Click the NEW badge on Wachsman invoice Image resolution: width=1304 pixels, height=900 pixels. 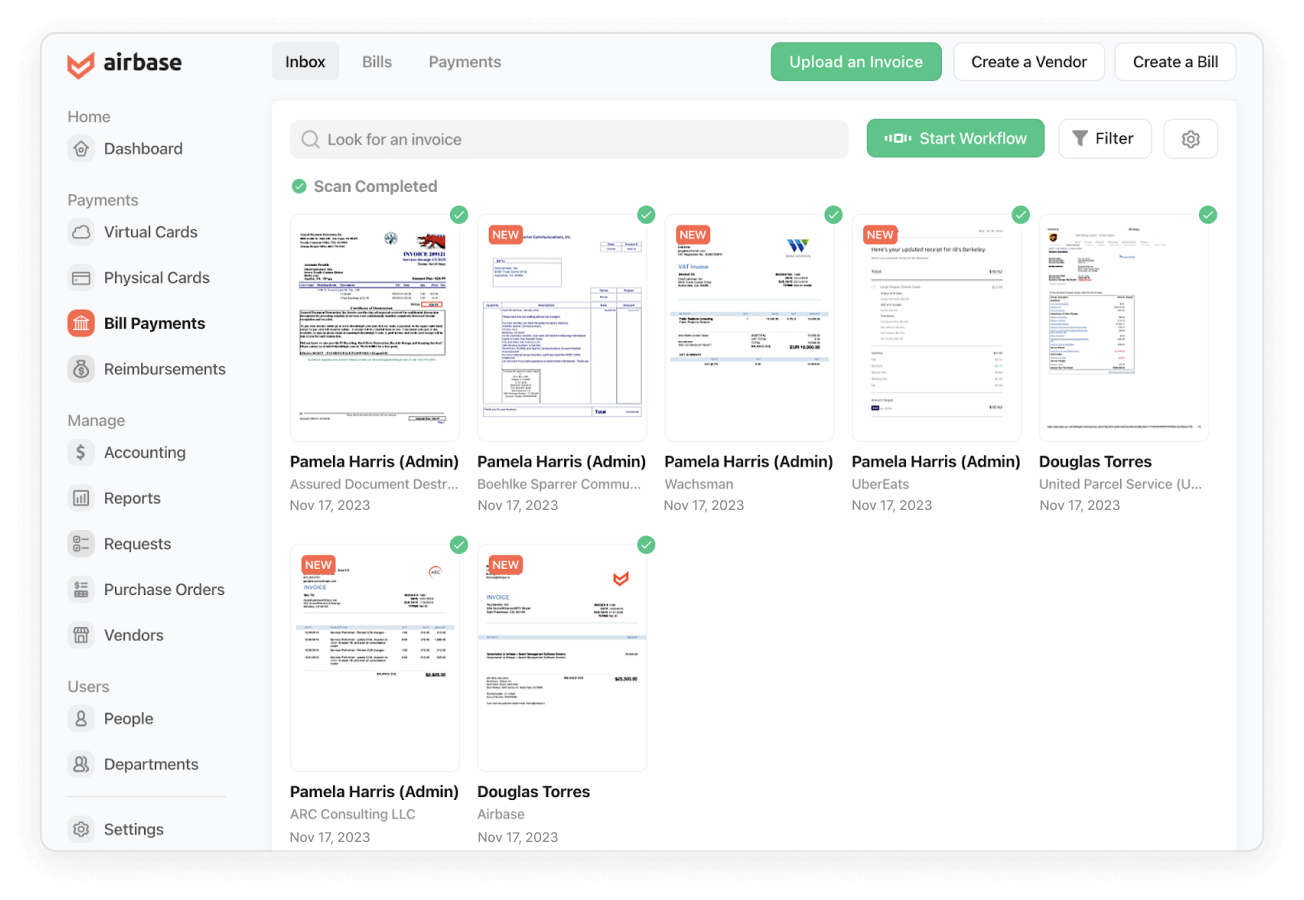[693, 235]
